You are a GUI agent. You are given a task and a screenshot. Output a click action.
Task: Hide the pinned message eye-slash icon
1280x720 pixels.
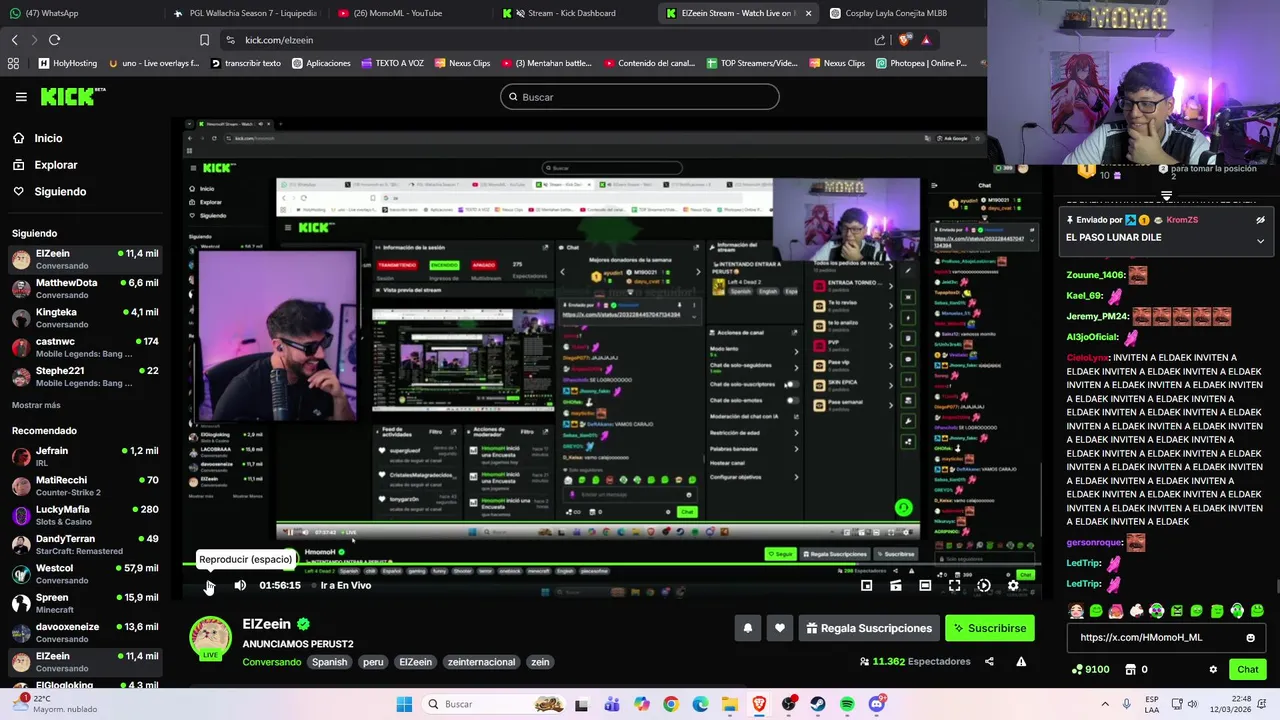tap(1260, 220)
